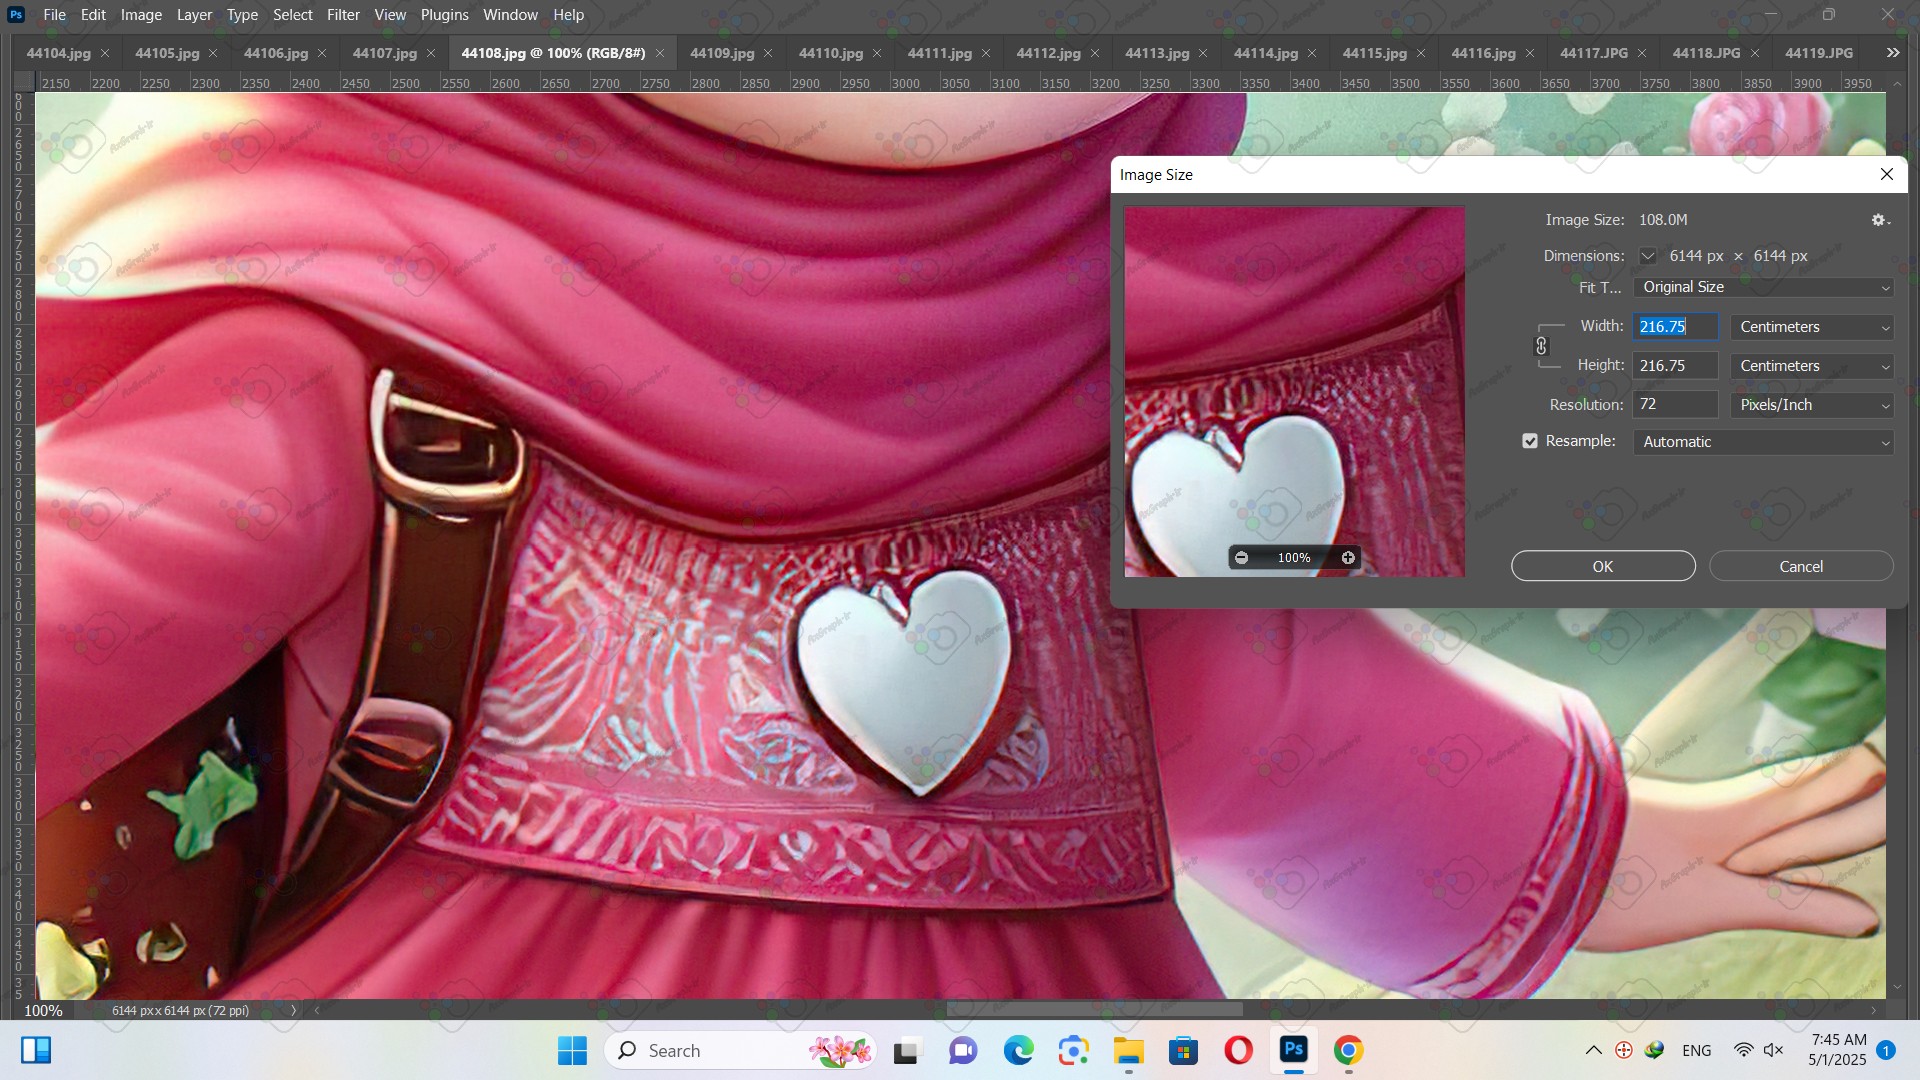Close the active 44108.jpg tab

click(659, 53)
